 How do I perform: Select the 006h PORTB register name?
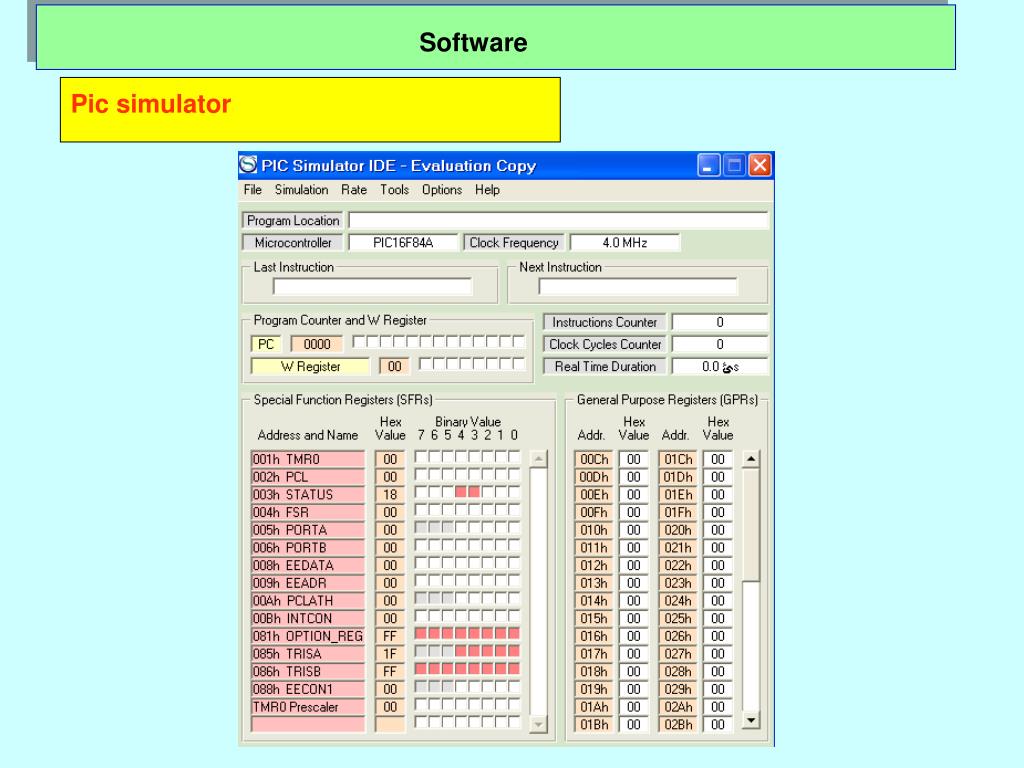[x=308, y=547]
